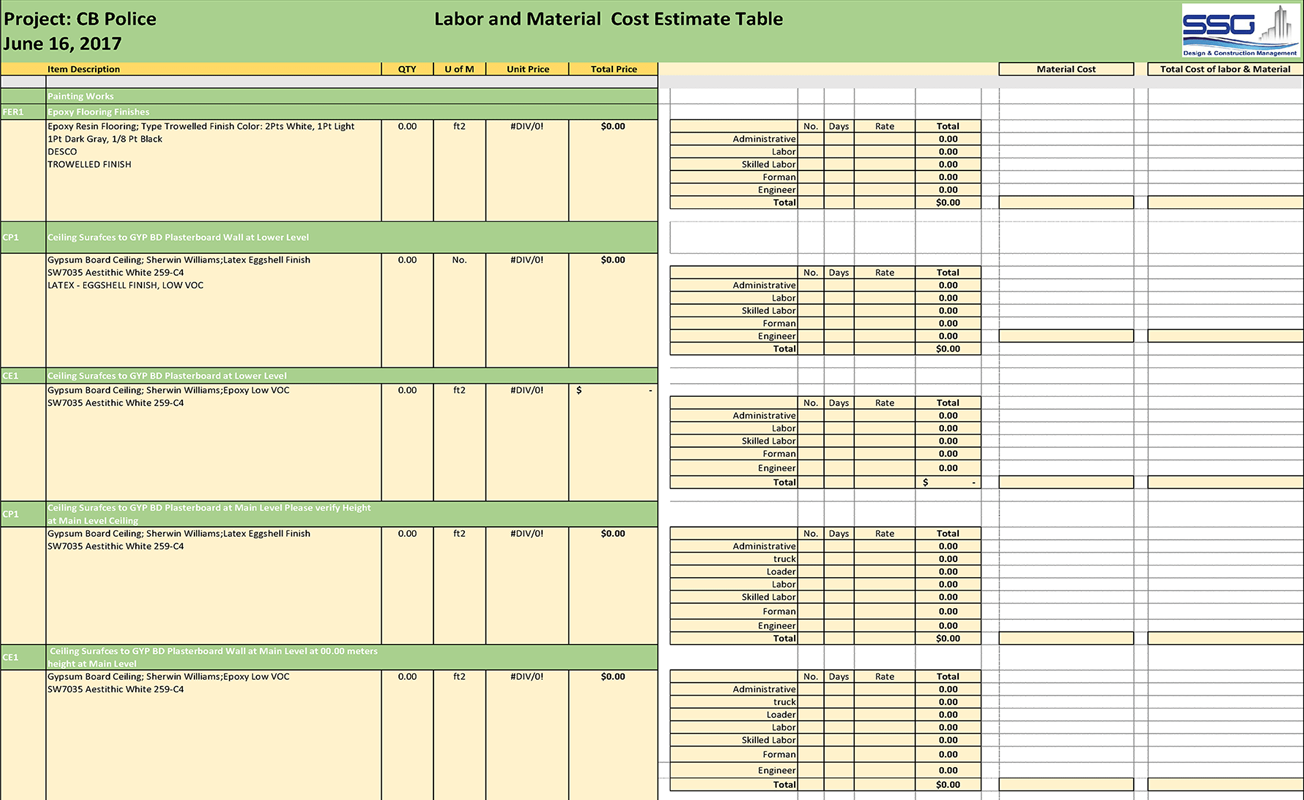Select the 'Epoxy Resin Flooring; Type Trowelled Finish' description line
1304x800 pixels.
click(201, 127)
